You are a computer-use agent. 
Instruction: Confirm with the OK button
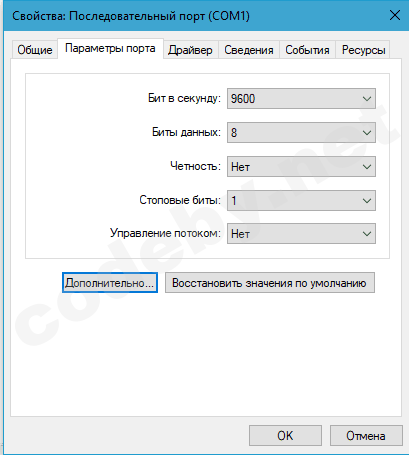click(285, 435)
